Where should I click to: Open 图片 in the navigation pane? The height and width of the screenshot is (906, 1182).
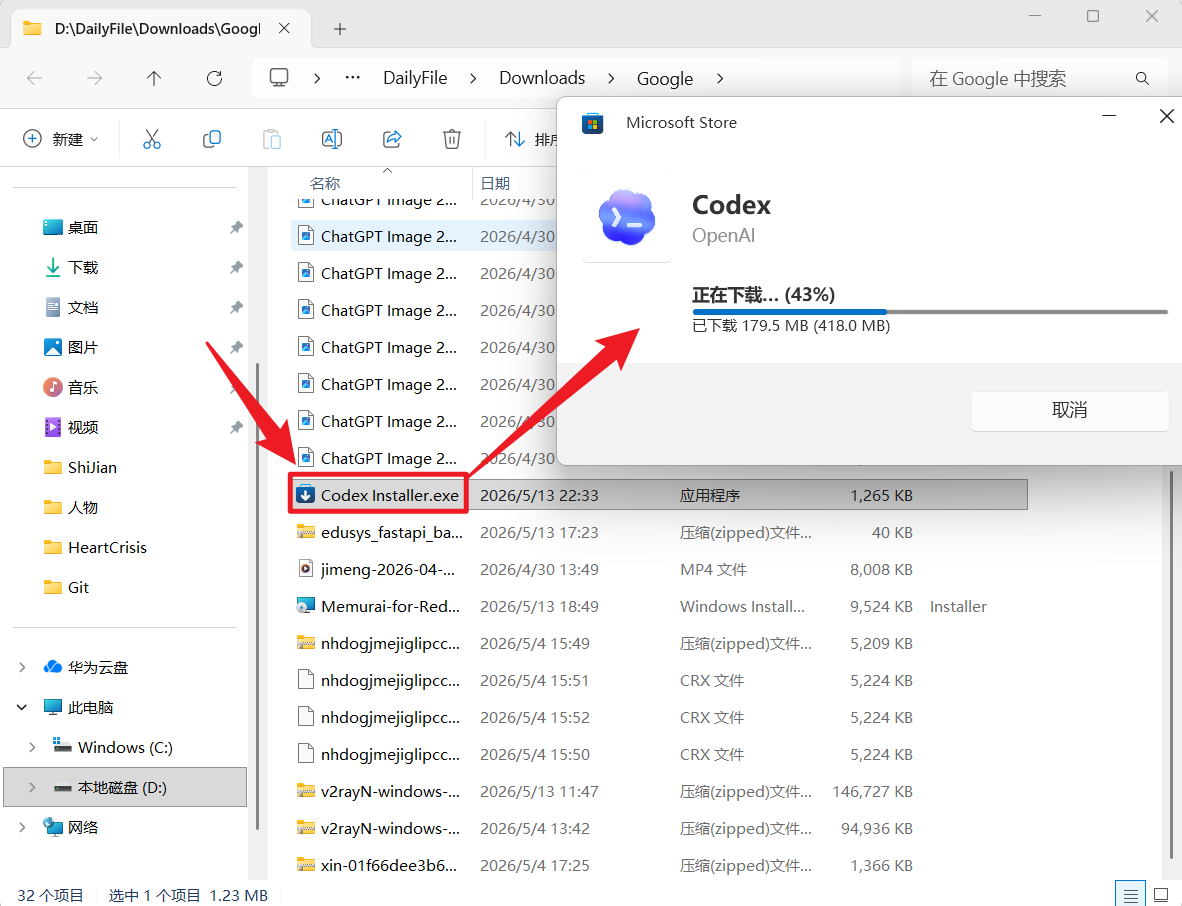(x=82, y=347)
